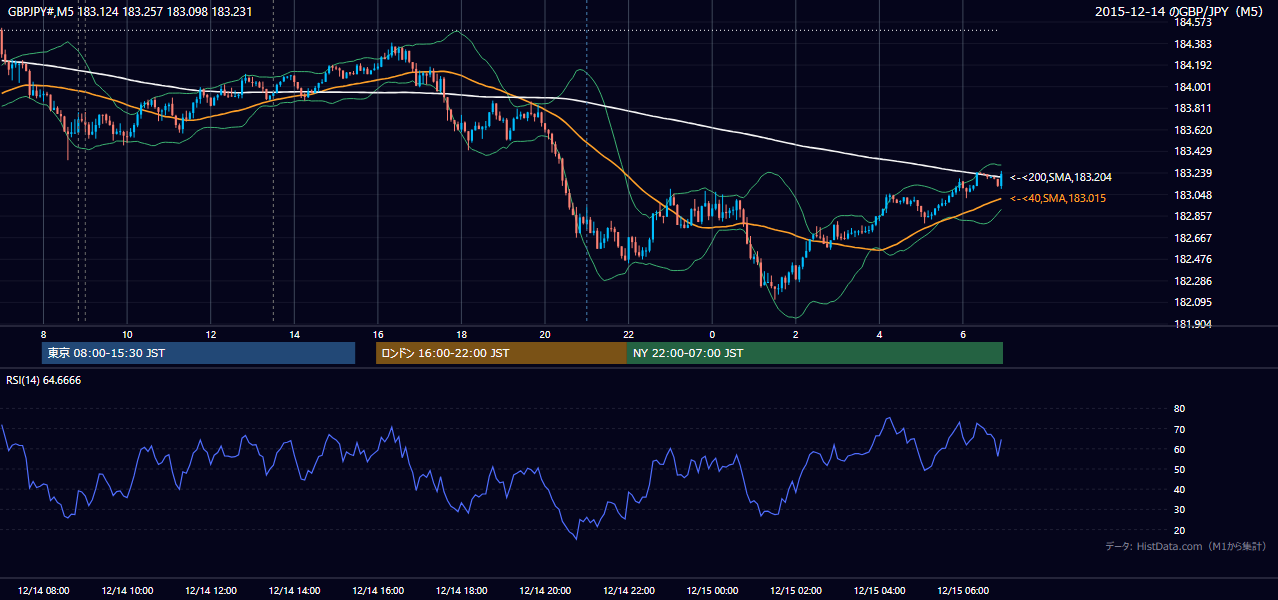Click the 183.620 price axis label
Viewport: 1278px width, 600px height.
pyautogui.click(x=1192, y=130)
